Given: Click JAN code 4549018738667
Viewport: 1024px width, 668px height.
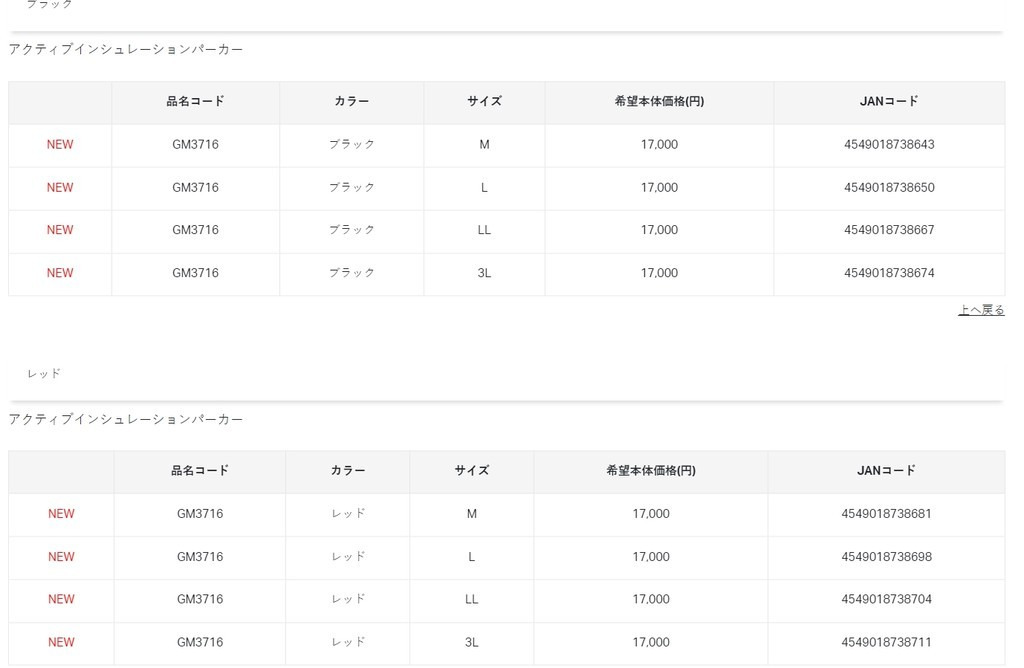Looking at the screenshot, I should tap(888, 230).
